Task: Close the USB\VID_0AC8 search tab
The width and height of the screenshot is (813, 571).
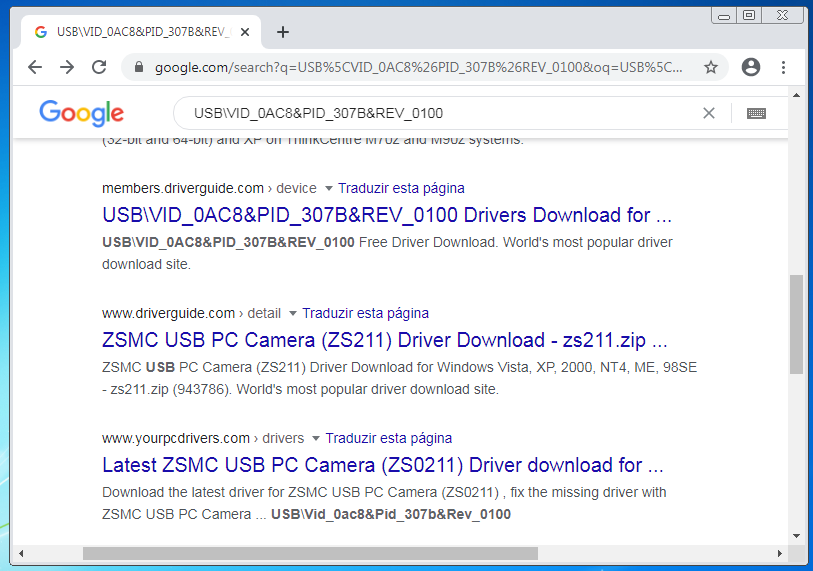Action: click(x=245, y=32)
